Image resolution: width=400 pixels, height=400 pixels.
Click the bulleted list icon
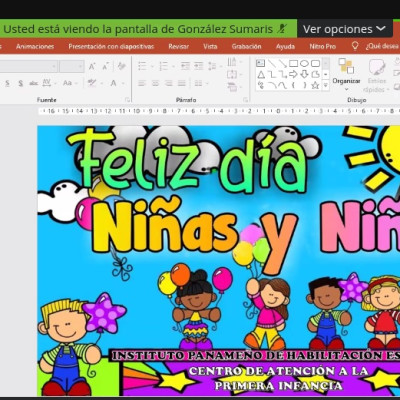(142, 66)
